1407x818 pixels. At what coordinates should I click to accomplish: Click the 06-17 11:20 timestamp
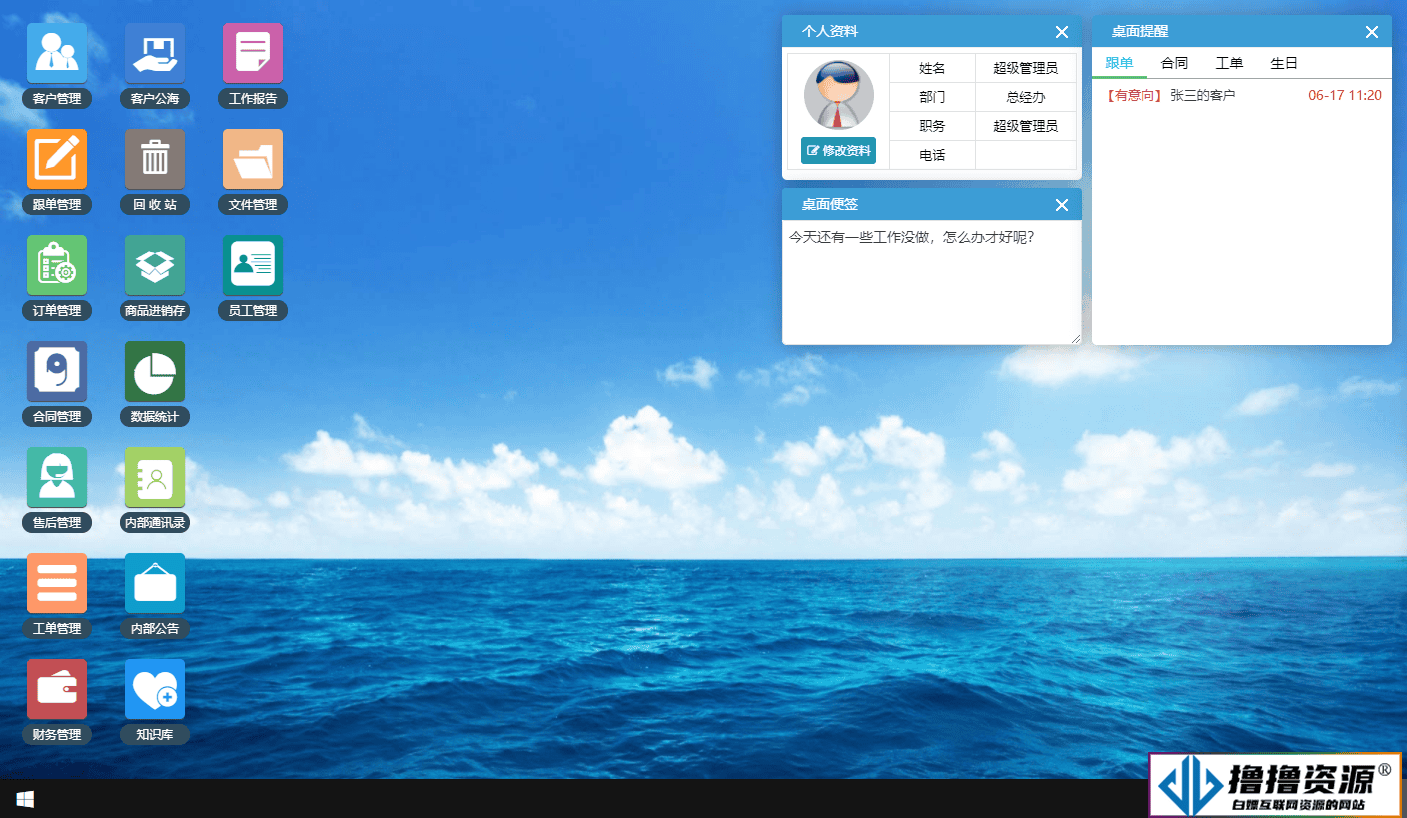[1345, 96]
